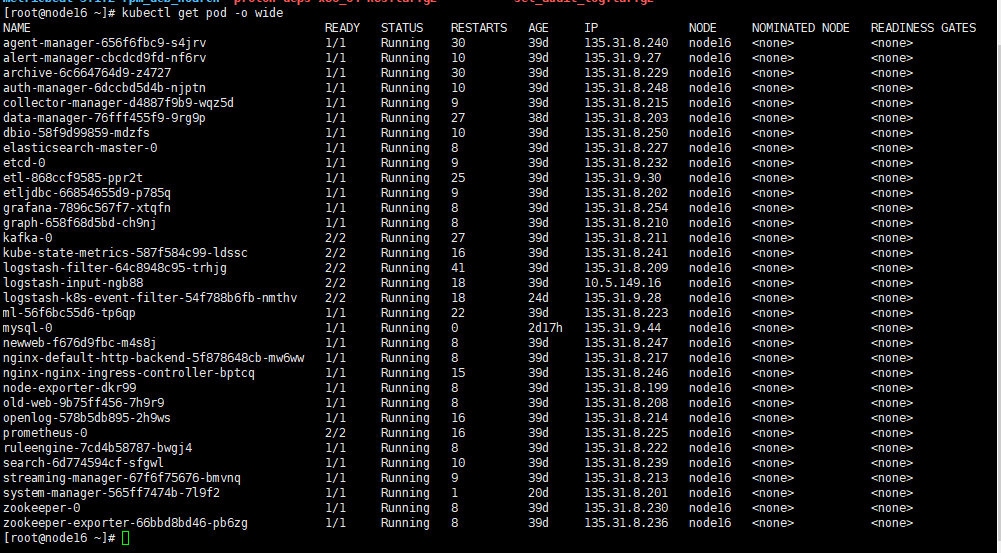Click pod name nginx-nginx-ingress-controller-bptcq
The height and width of the screenshot is (553, 1001).
click(x=129, y=373)
